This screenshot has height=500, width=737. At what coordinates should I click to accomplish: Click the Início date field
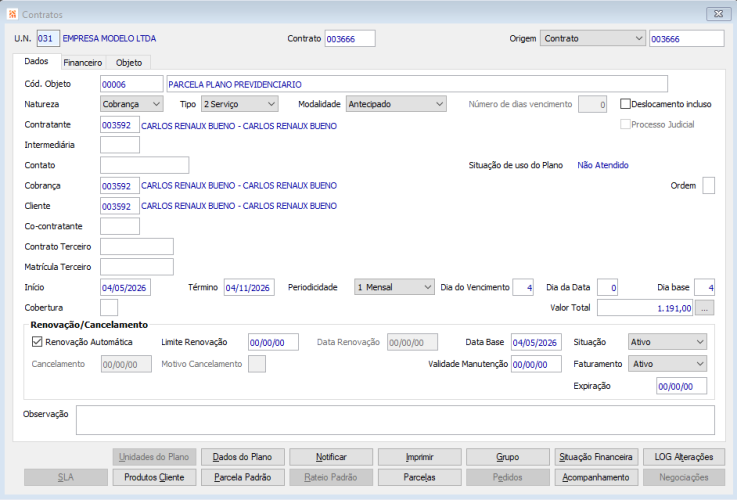(x=125, y=287)
